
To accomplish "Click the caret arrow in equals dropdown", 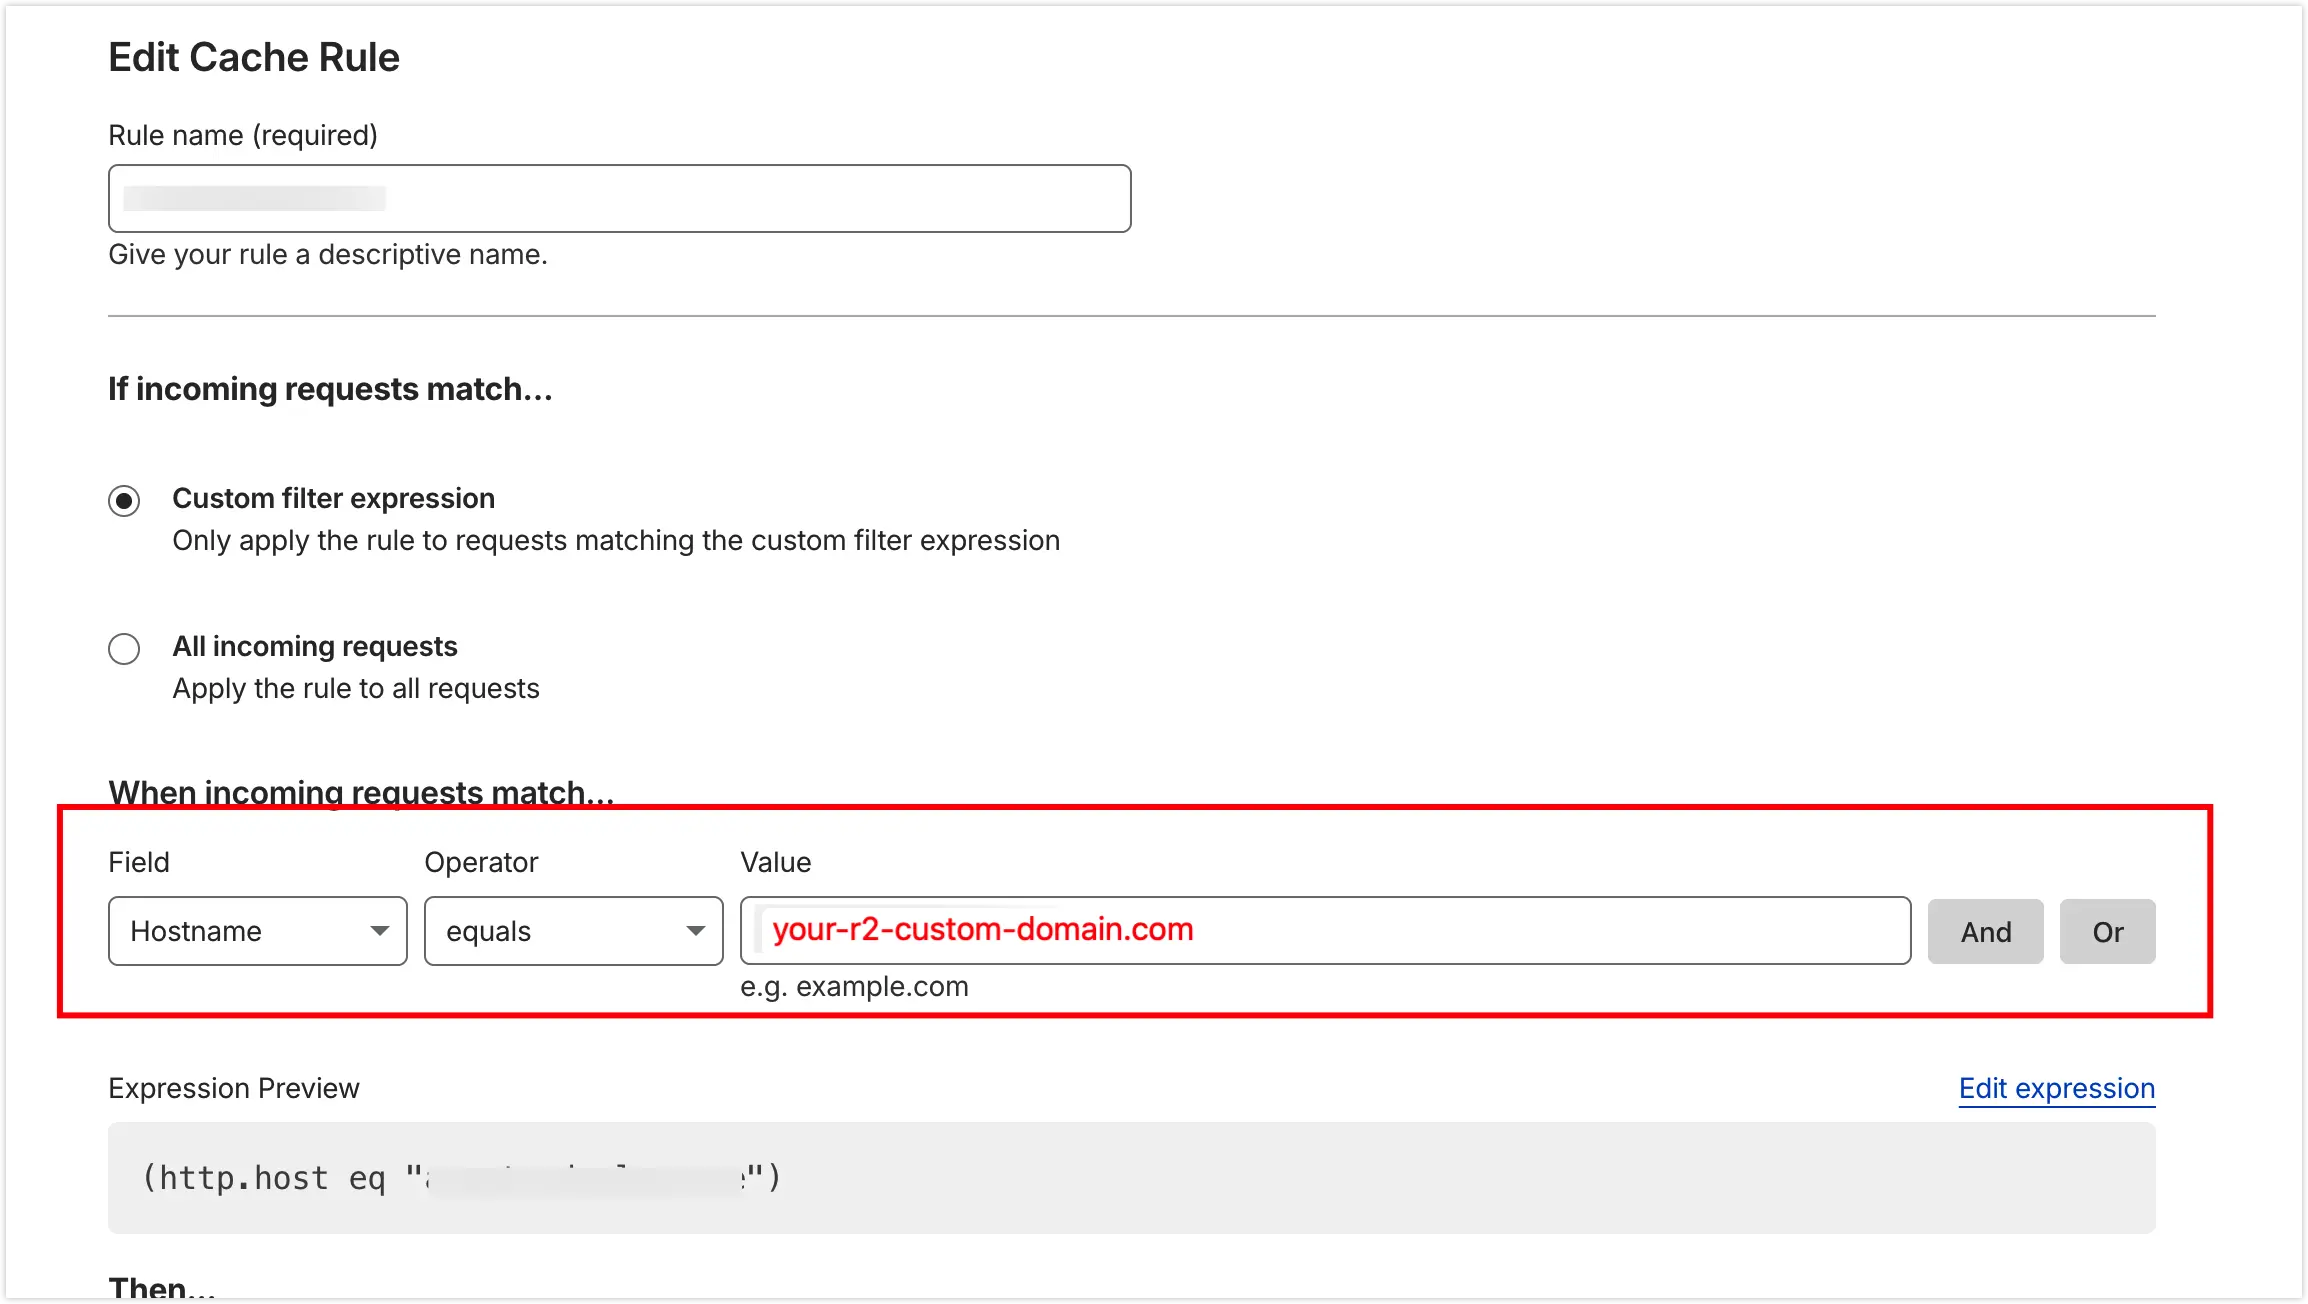I will tap(695, 931).
